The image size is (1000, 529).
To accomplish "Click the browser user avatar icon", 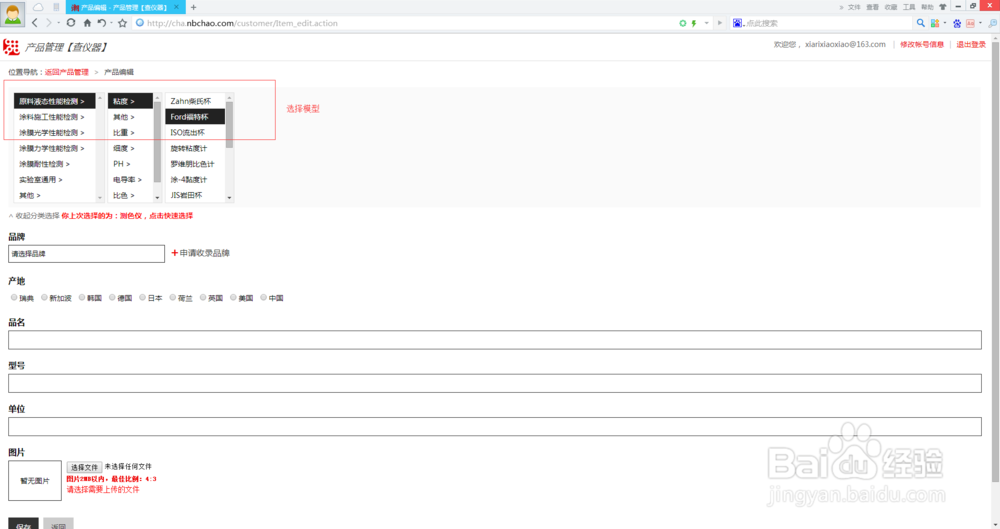I will coord(13,13).
